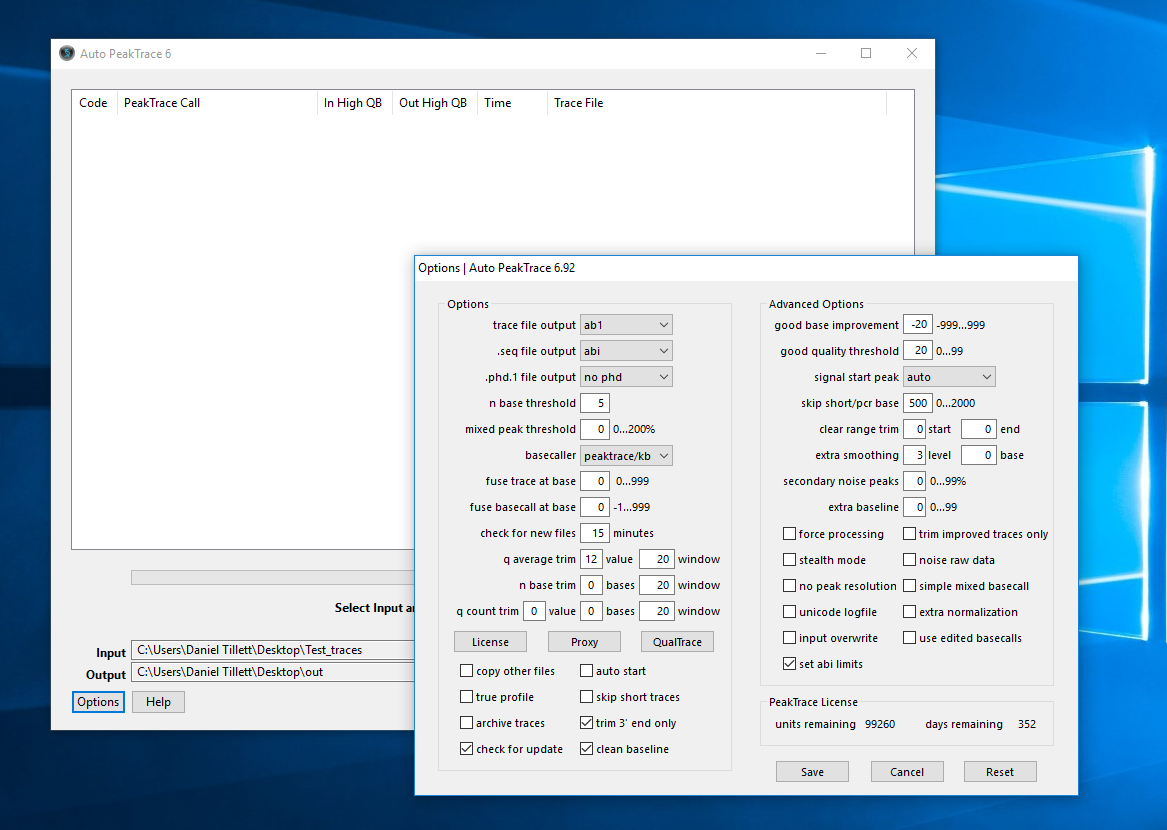The width and height of the screenshot is (1167, 830).
Task: Minimize the Auto PeakTrace 6 window
Action: (821, 54)
